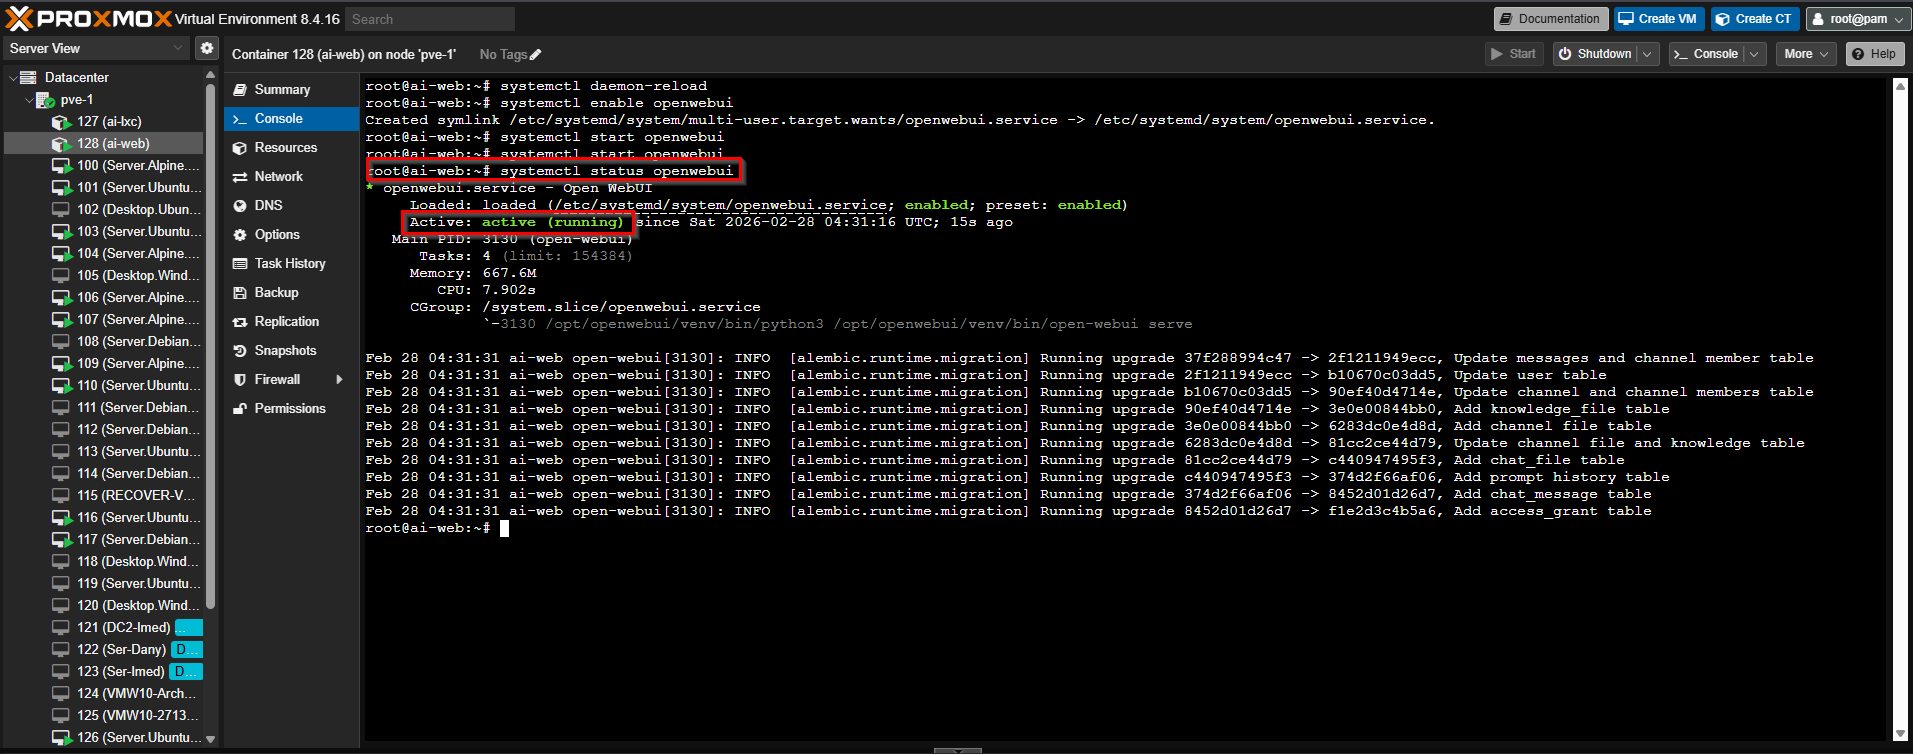Open the Permissions unlock icon entry

(240, 409)
